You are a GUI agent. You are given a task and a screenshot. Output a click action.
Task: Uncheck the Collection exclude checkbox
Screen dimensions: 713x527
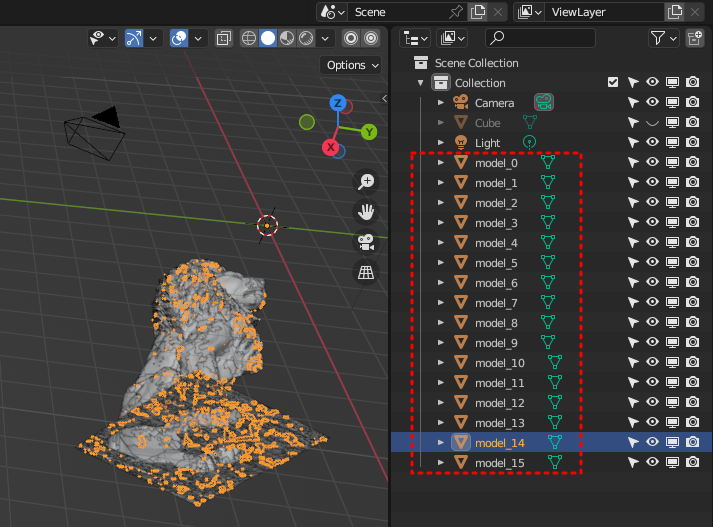point(613,82)
